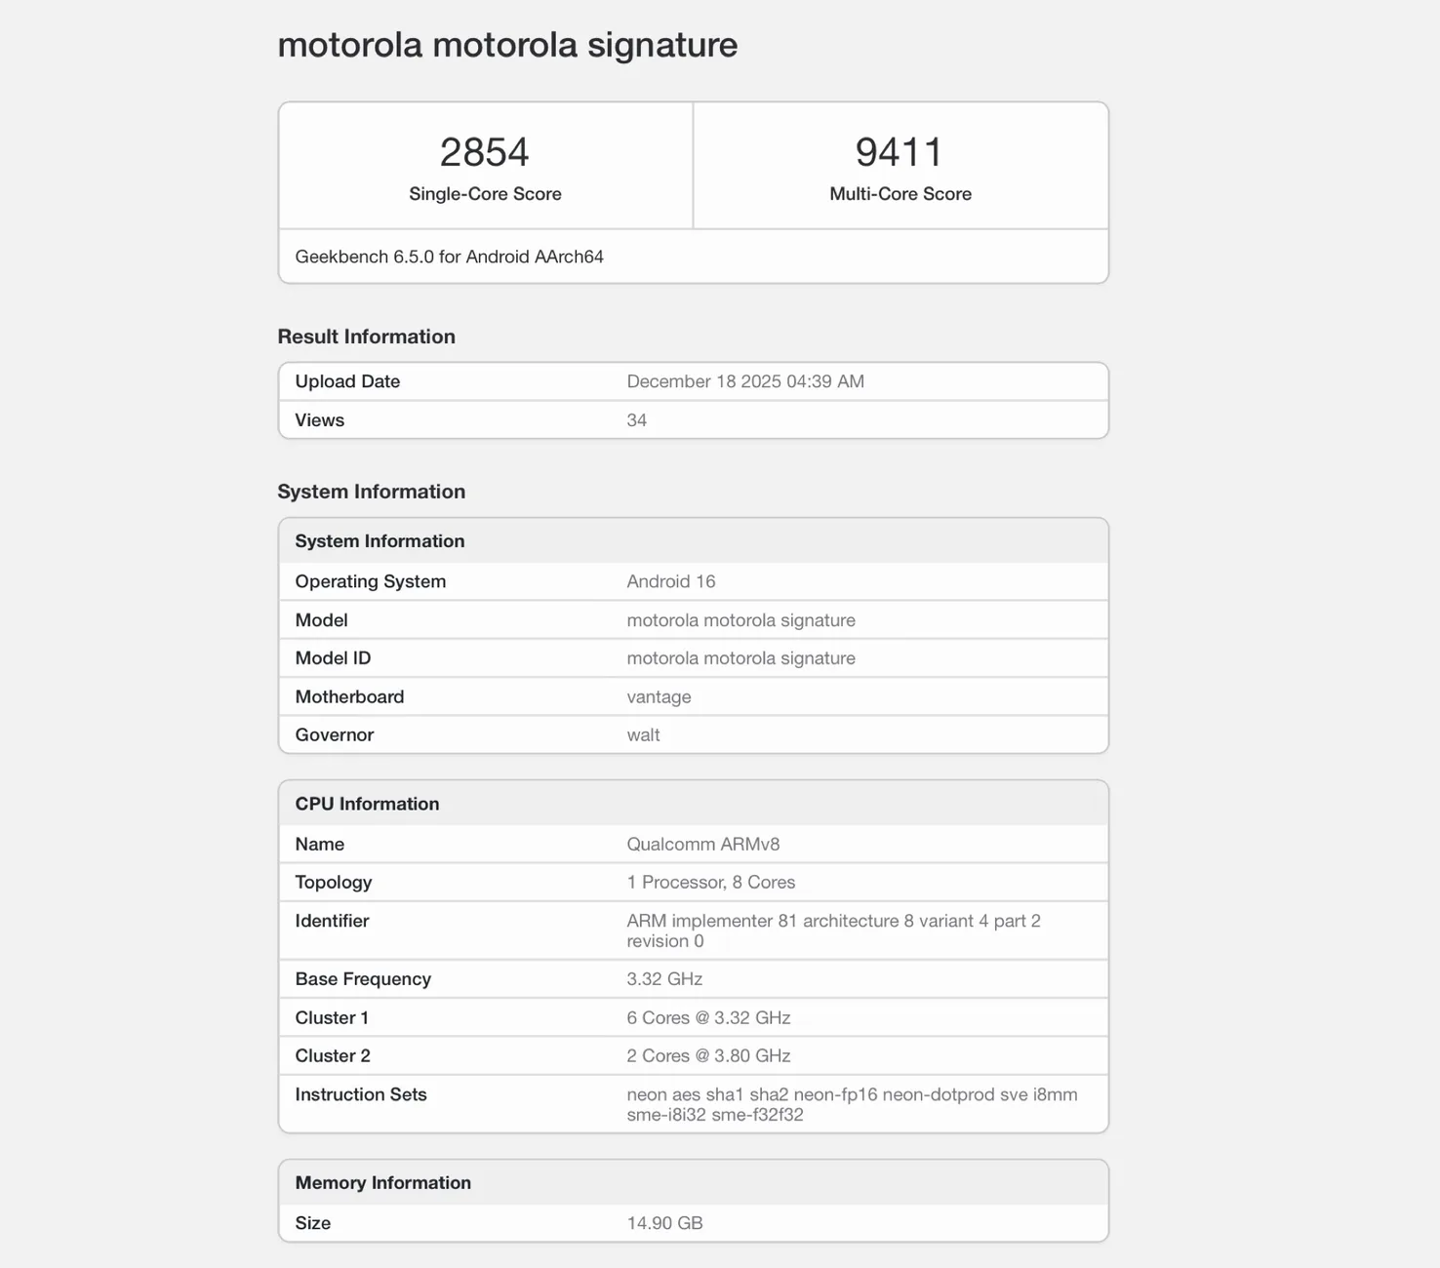Select the governor value "walt"
1440x1268 pixels.
(643, 735)
